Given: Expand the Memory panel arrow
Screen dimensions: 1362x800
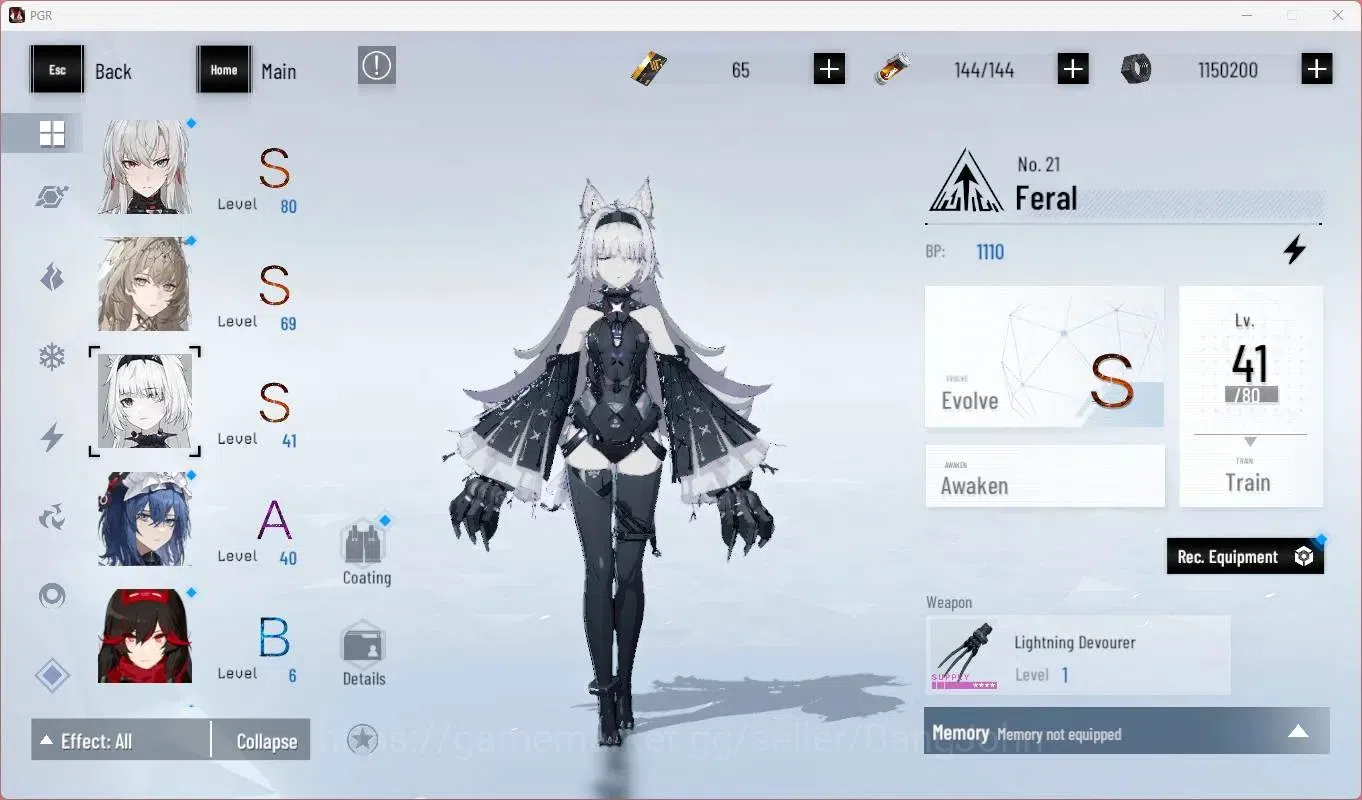Looking at the screenshot, I should 1298,731.
